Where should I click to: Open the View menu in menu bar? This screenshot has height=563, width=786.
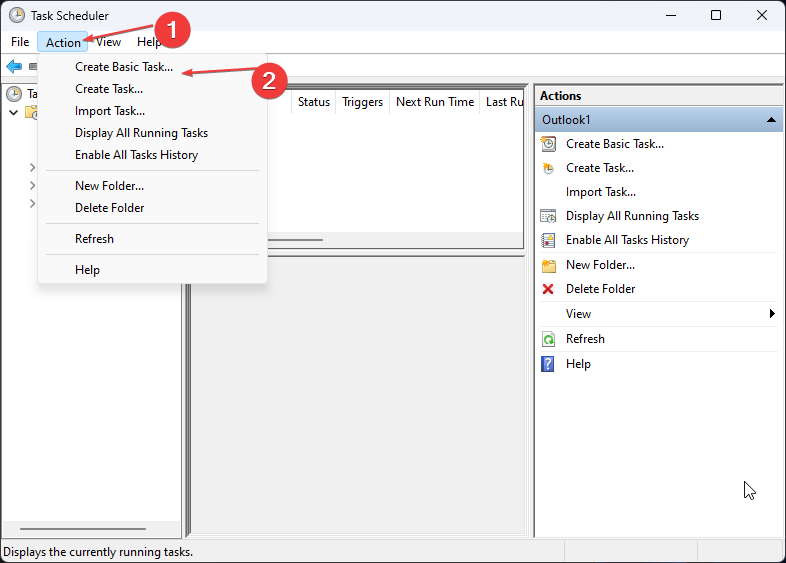(x=109, y=42)
